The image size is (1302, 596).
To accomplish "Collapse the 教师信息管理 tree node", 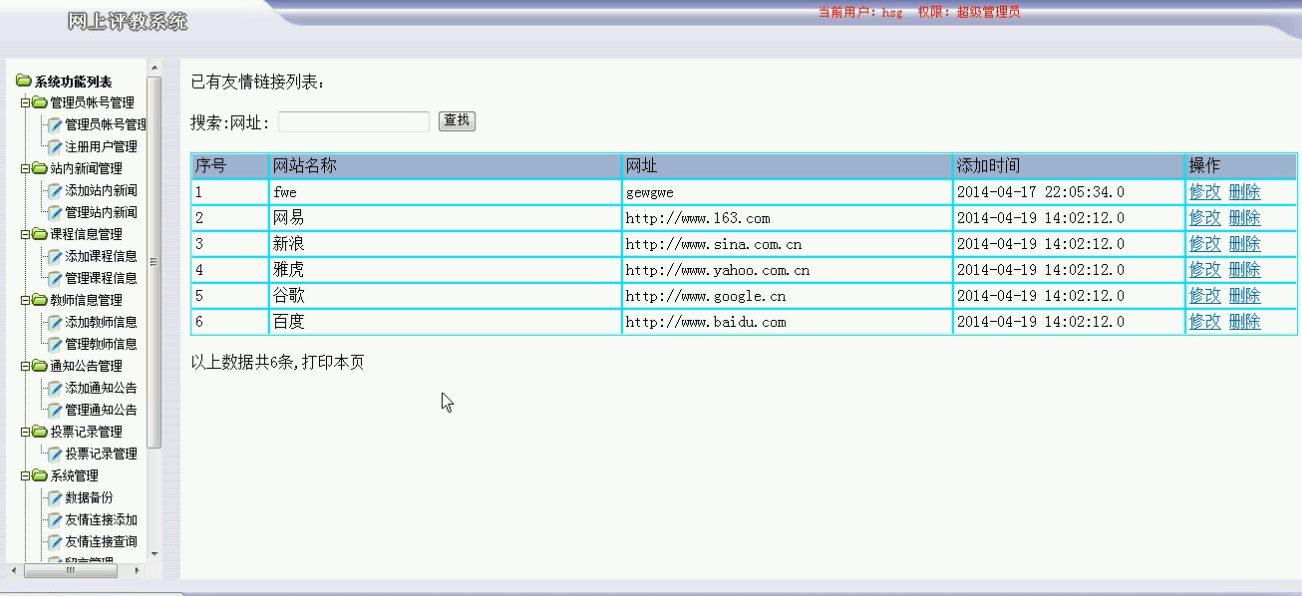I will (x=25, y=300).
